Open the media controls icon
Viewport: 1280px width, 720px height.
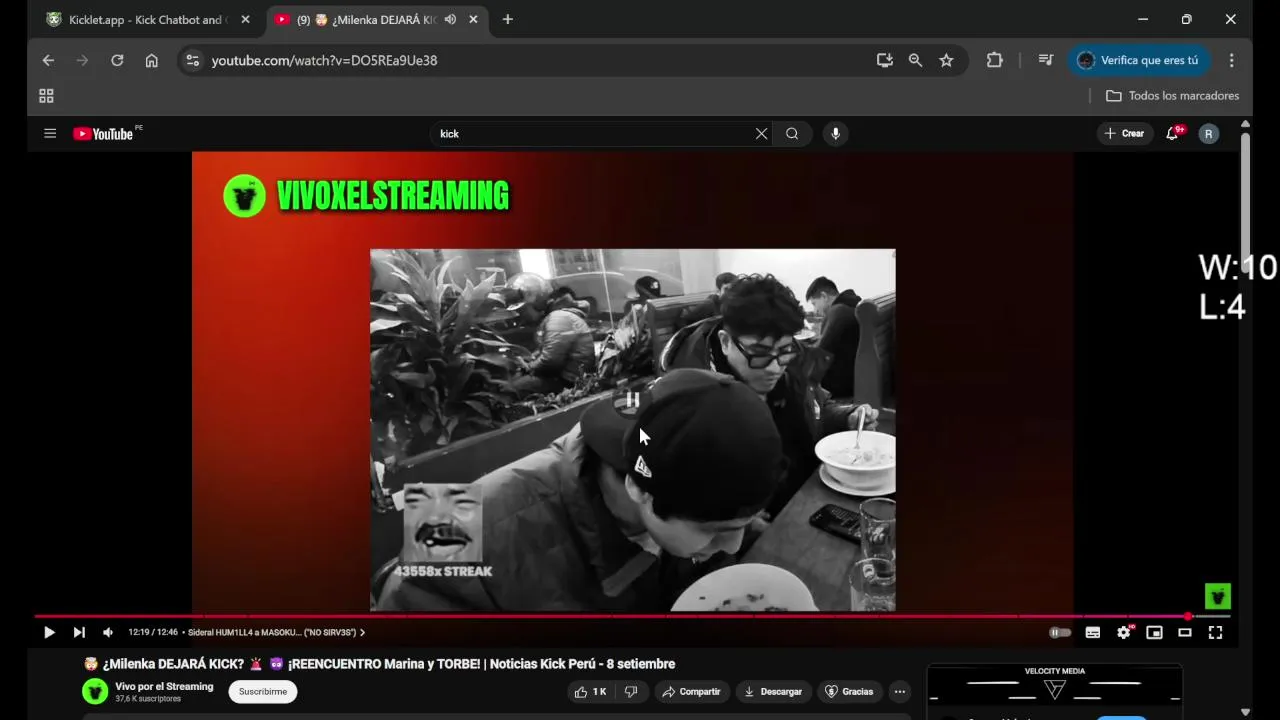pyautogui.click(x=1045, y=60)
